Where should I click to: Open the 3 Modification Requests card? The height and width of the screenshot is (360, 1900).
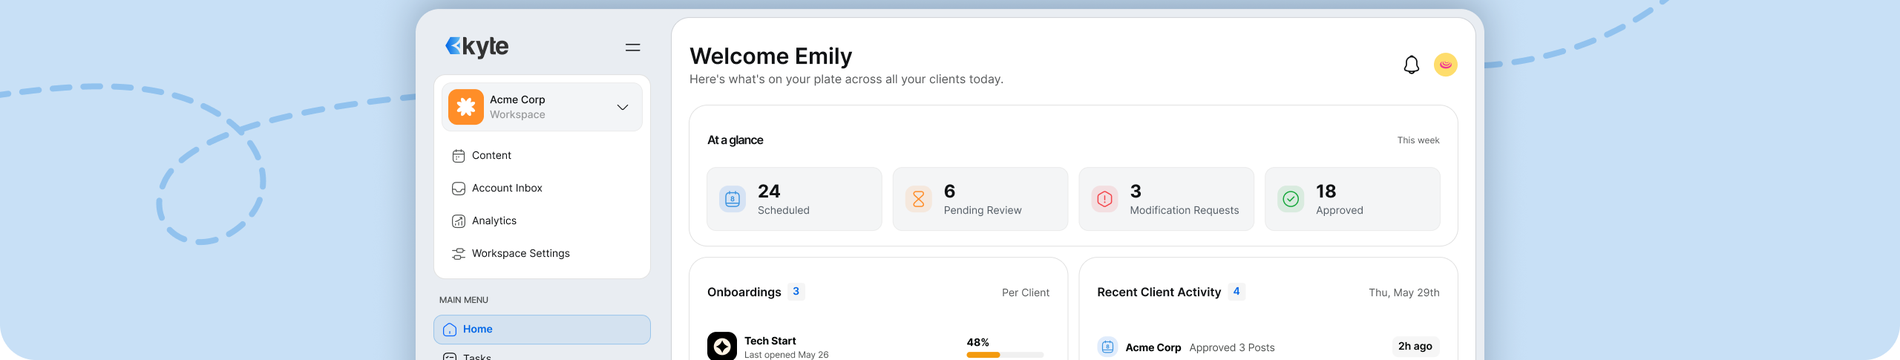click(x=1166, y=199)
